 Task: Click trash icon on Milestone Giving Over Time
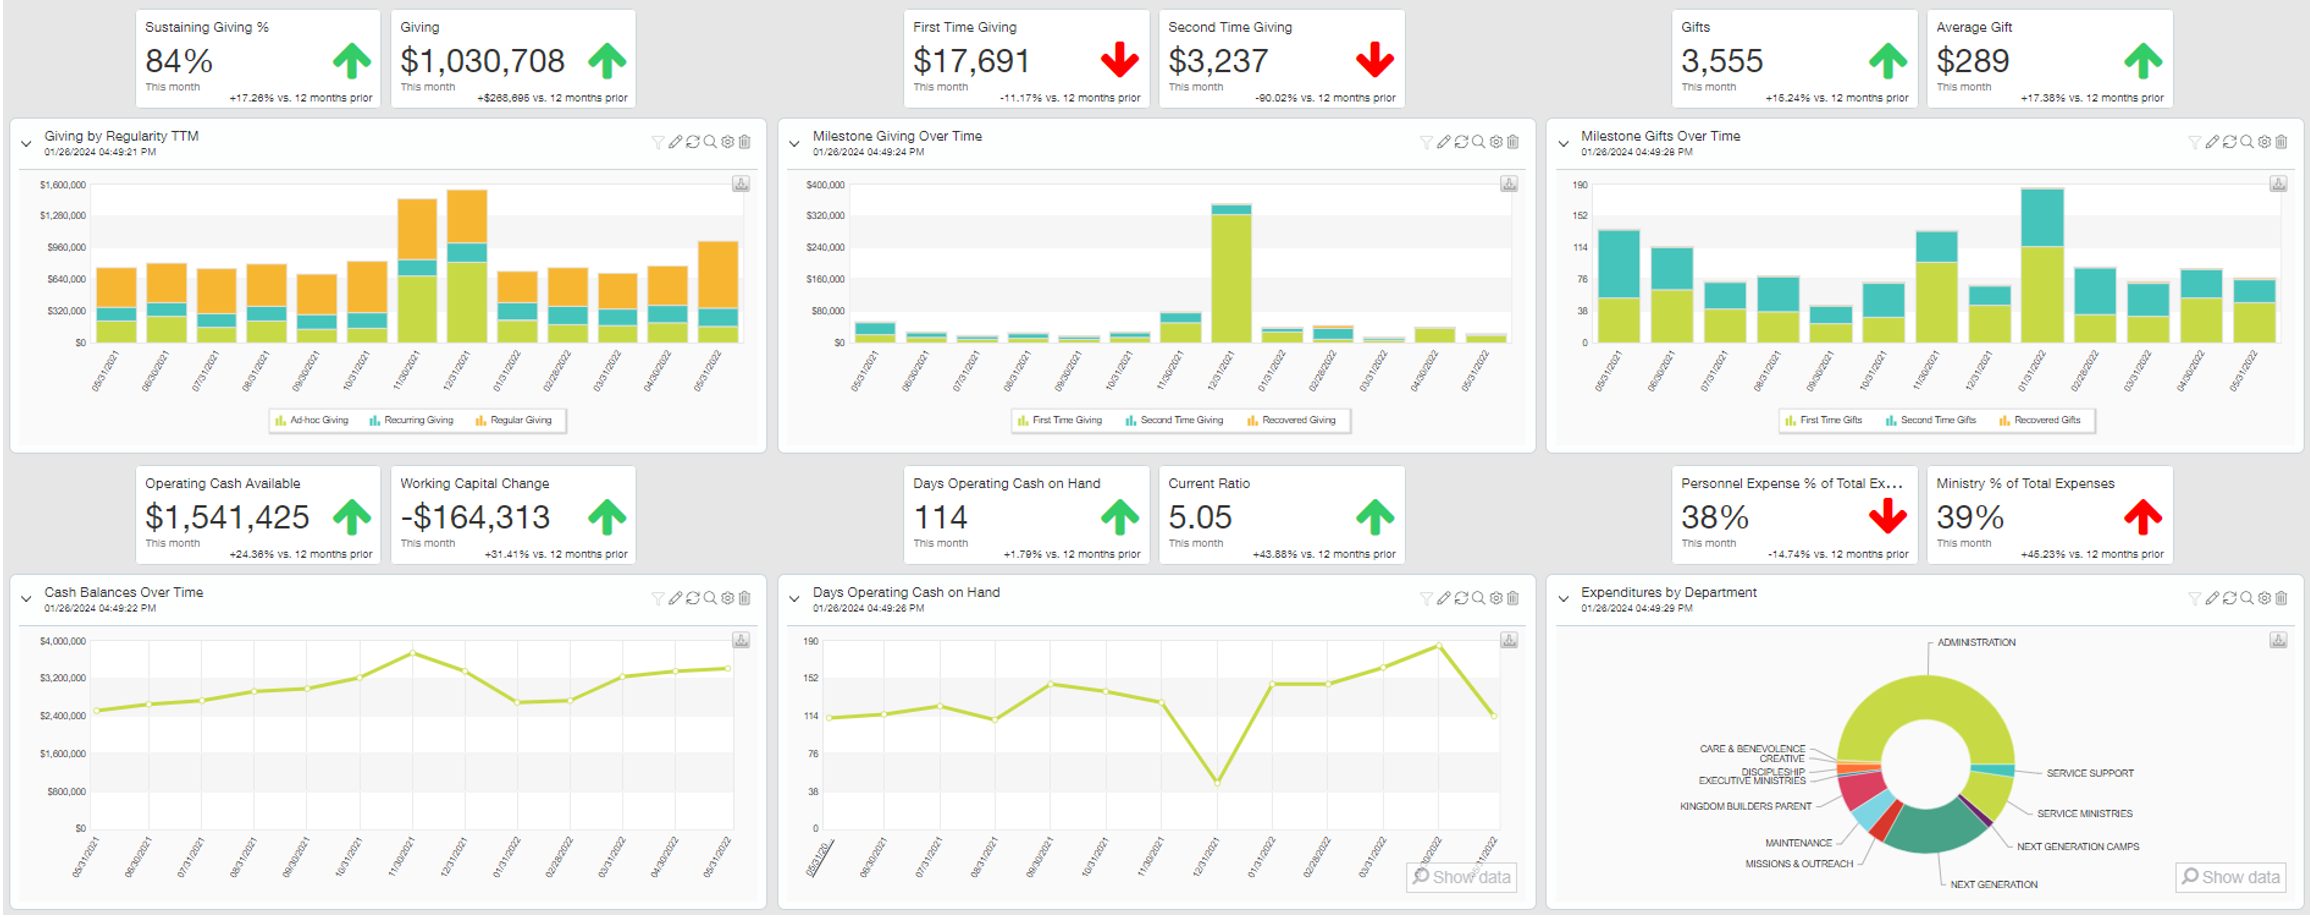pyautogui.click(x=1513, y=142)
